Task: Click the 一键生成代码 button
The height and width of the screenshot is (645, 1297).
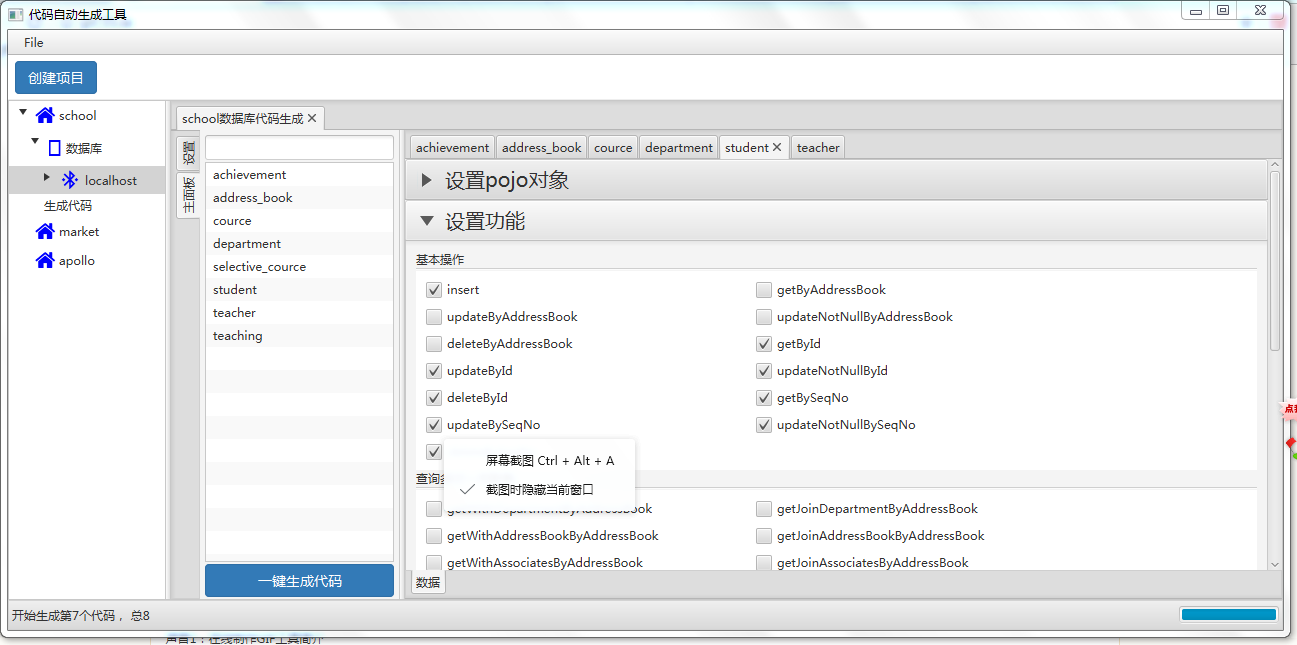Action: [x=299, y=581]
